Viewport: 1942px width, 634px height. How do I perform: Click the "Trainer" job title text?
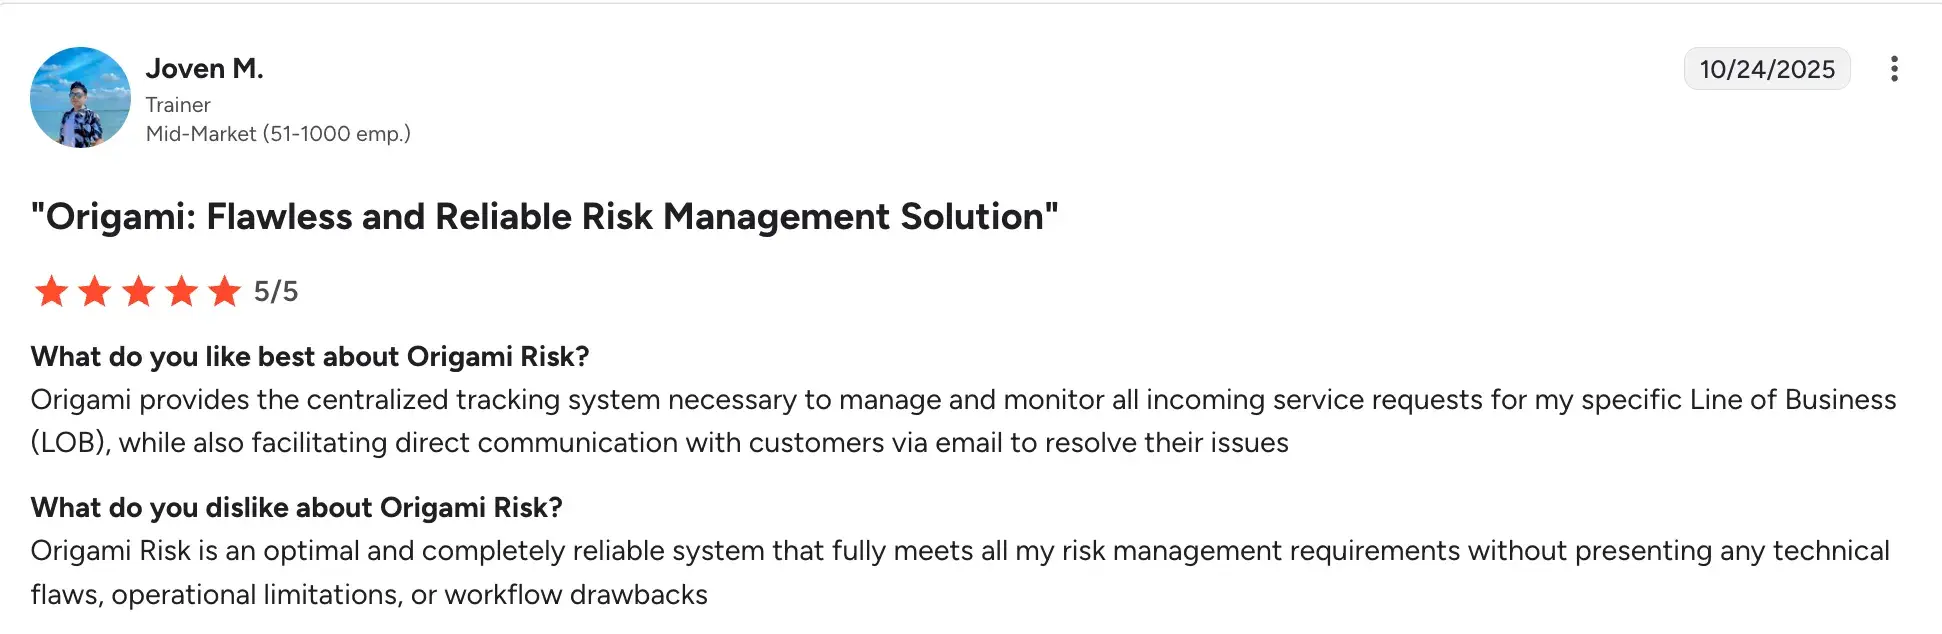tap(178, 105)
